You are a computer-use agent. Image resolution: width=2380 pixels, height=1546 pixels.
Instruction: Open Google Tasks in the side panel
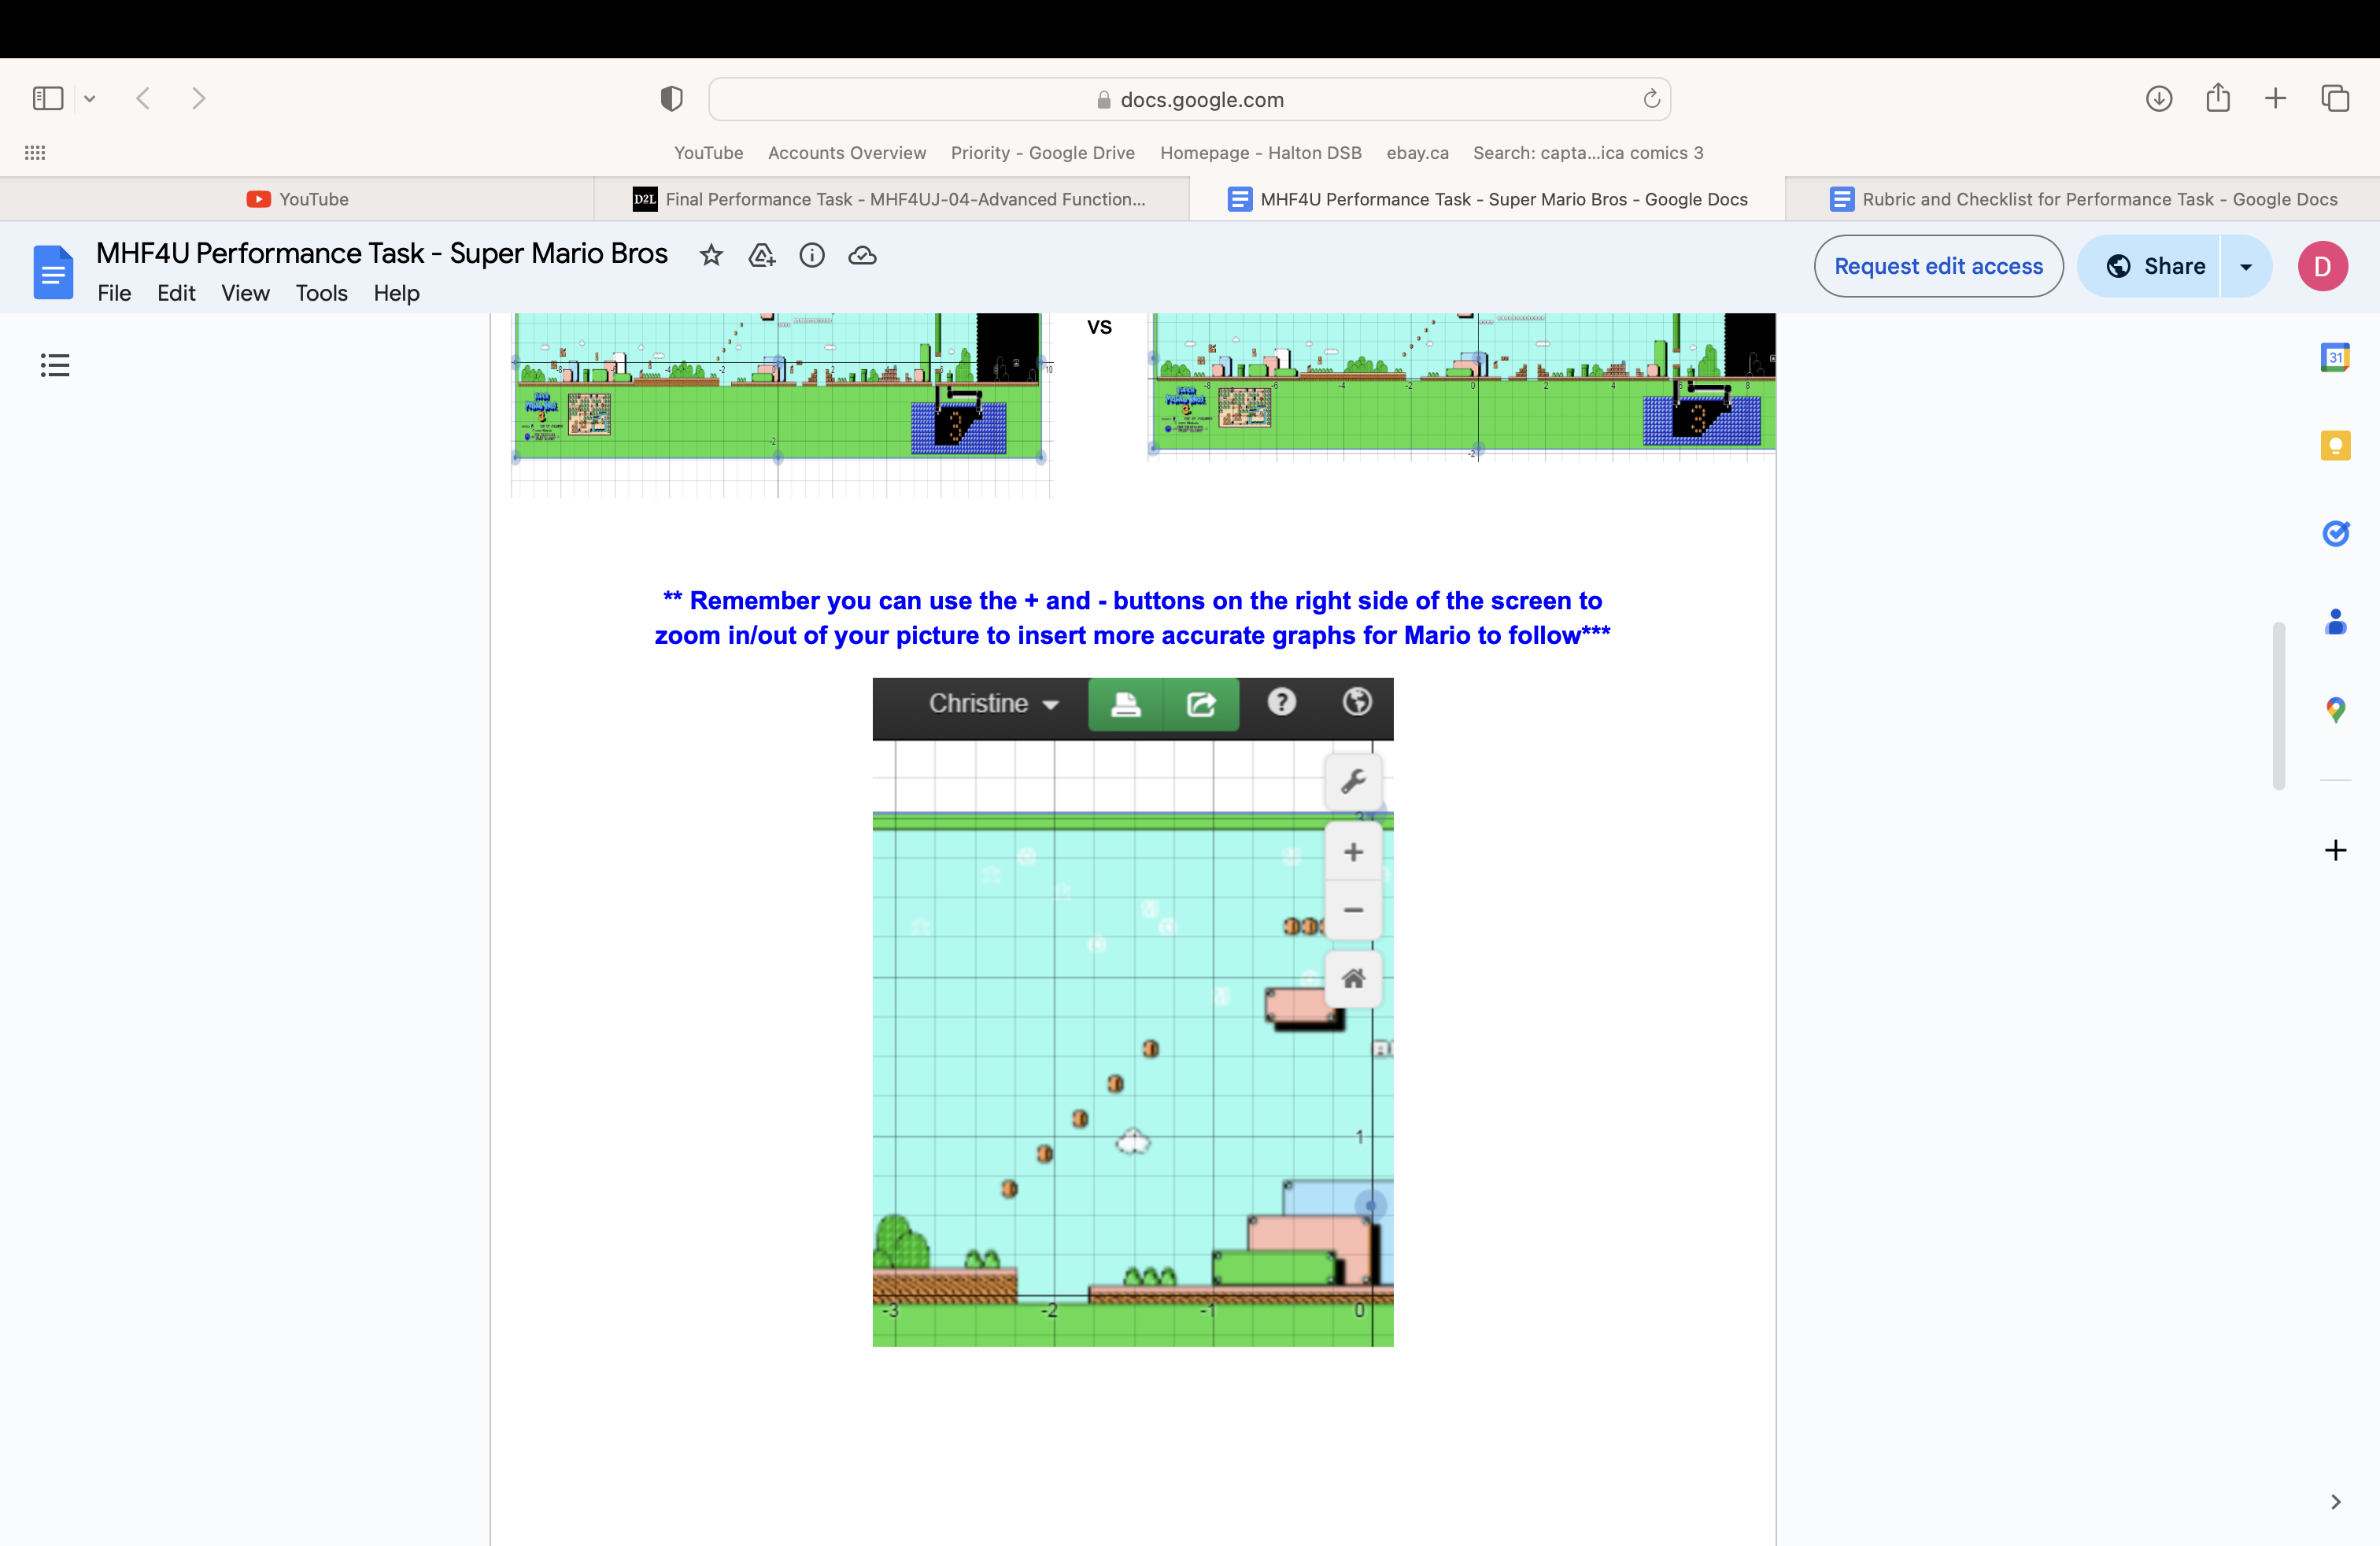[x=2336, y=533]
